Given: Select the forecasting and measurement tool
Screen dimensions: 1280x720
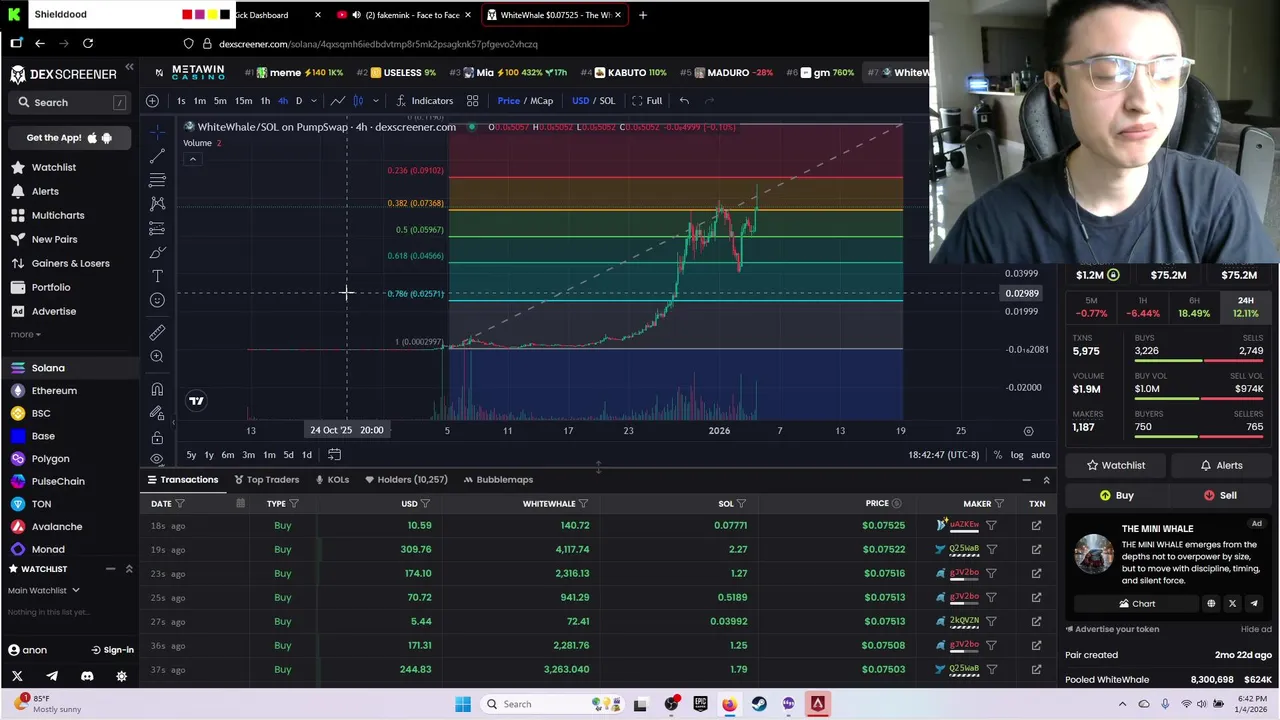Looking at the screenshot, I should (157, 228).
